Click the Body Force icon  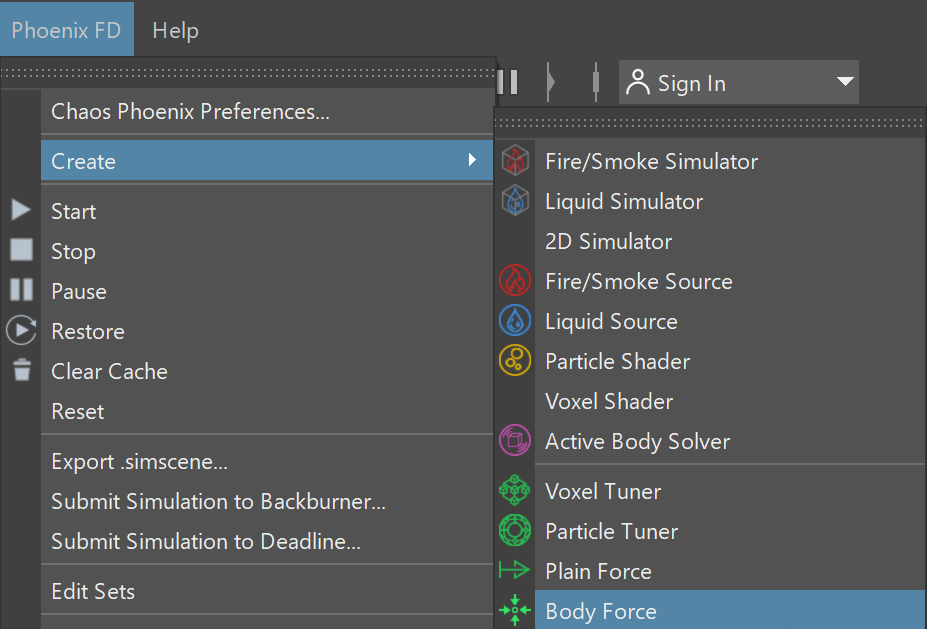pos(515,610)
